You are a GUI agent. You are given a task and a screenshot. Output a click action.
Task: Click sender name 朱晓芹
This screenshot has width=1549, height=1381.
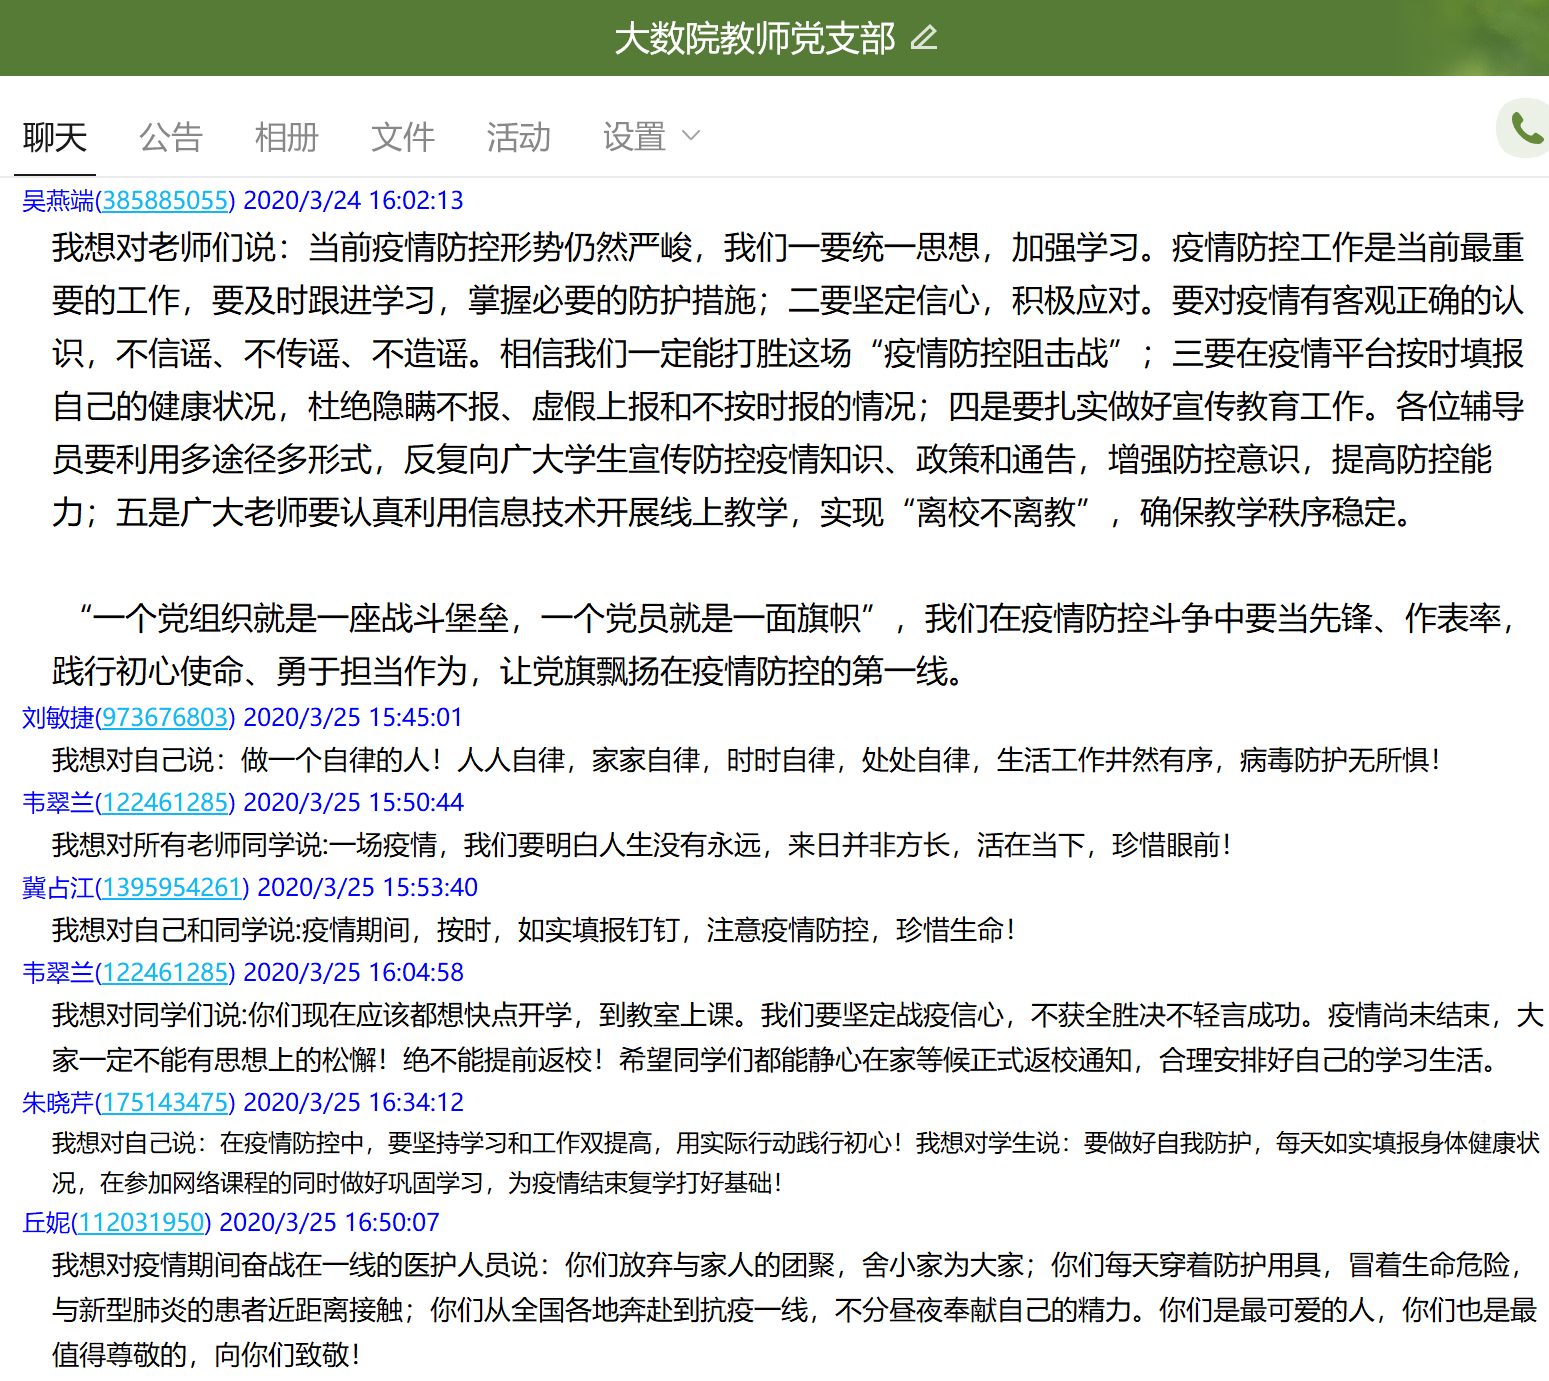(x=58, y=1102)
